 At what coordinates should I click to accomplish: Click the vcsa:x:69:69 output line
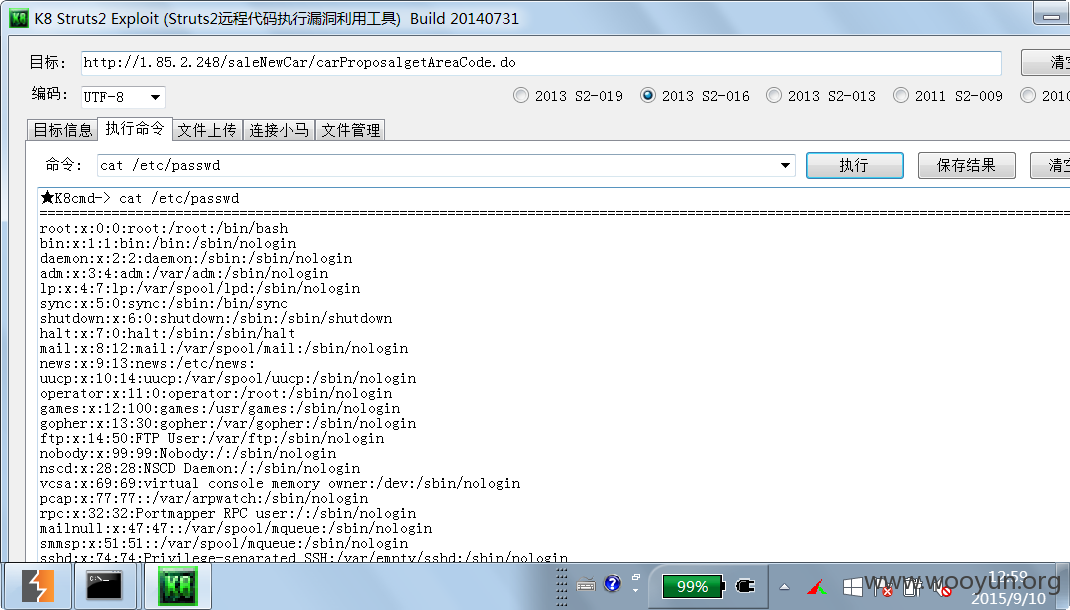(280, 484)
